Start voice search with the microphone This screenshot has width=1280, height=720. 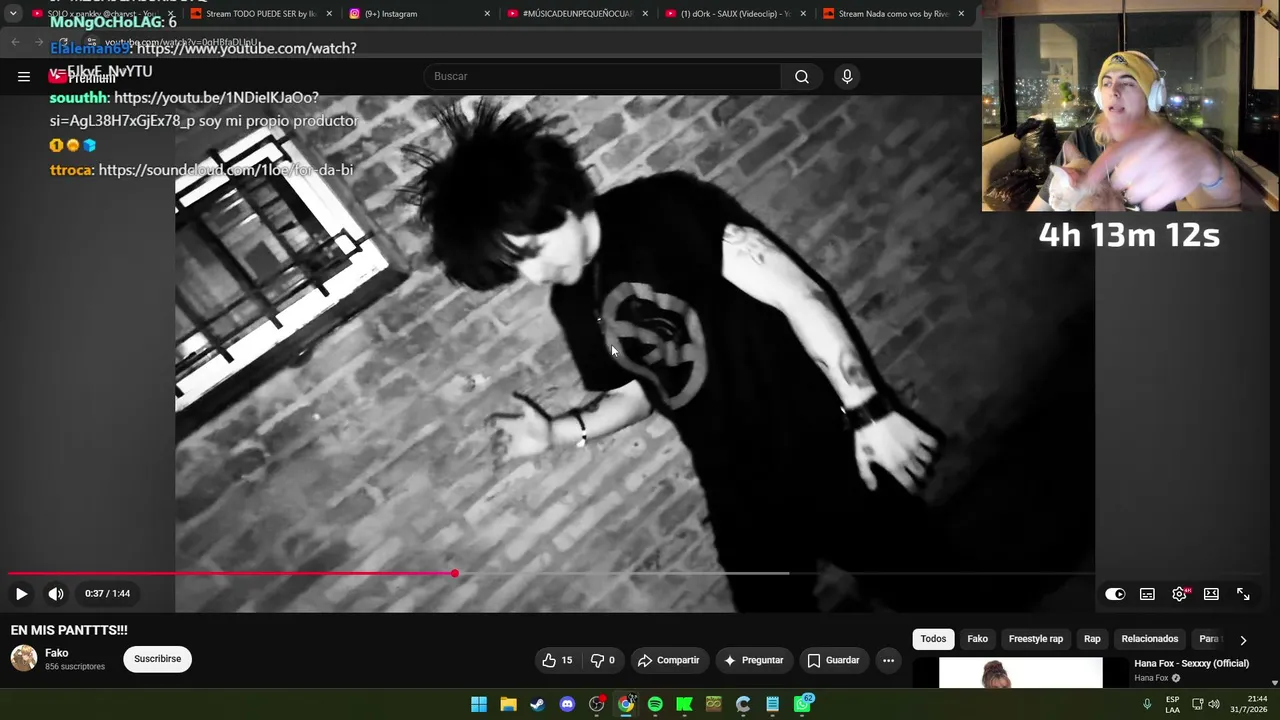coord(847,76)
